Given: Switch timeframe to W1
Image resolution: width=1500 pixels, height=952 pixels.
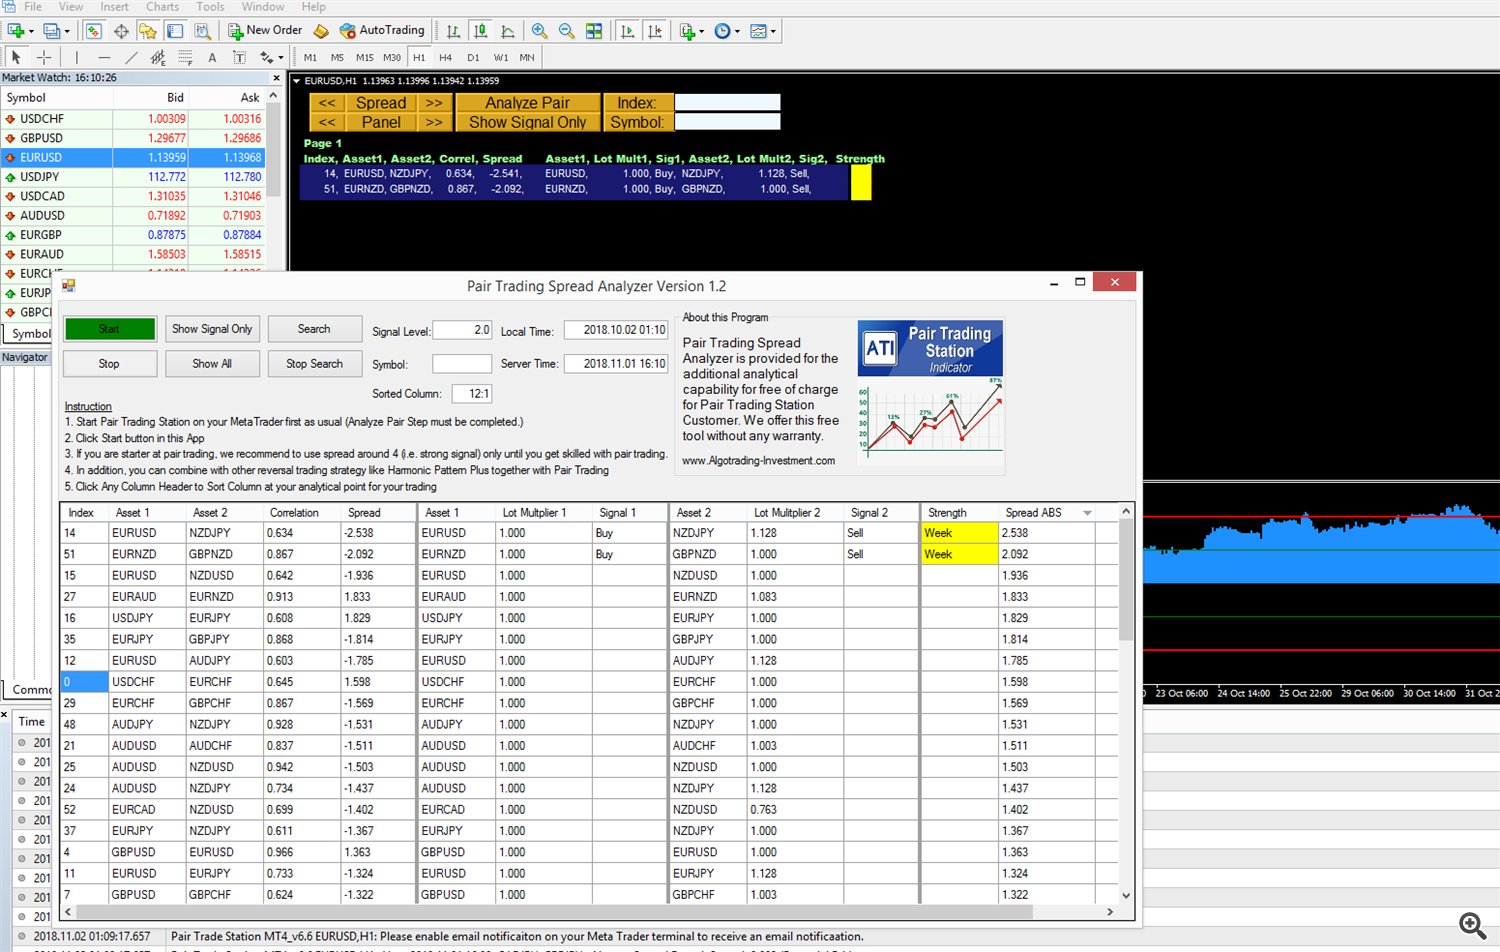Looking at the screenshot, I should tap(500, 58).
